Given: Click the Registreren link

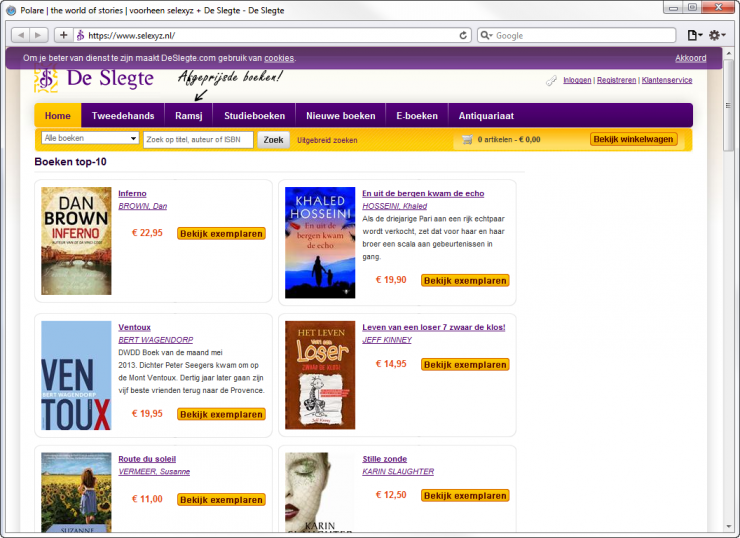Looking at the screenshot, I should click(x=616, y=80).
